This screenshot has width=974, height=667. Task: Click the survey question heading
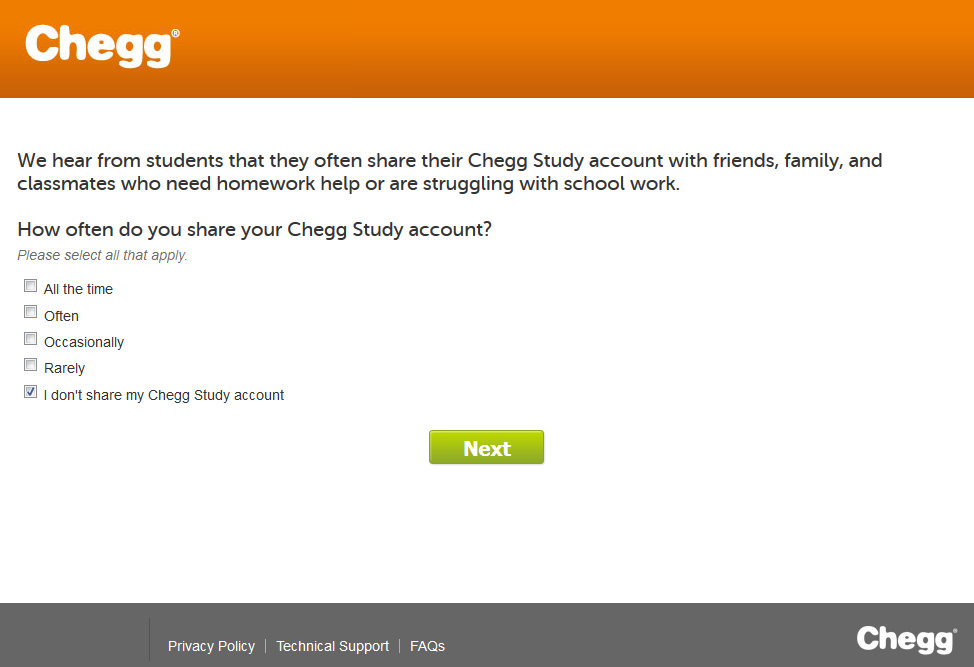(253, 229)
